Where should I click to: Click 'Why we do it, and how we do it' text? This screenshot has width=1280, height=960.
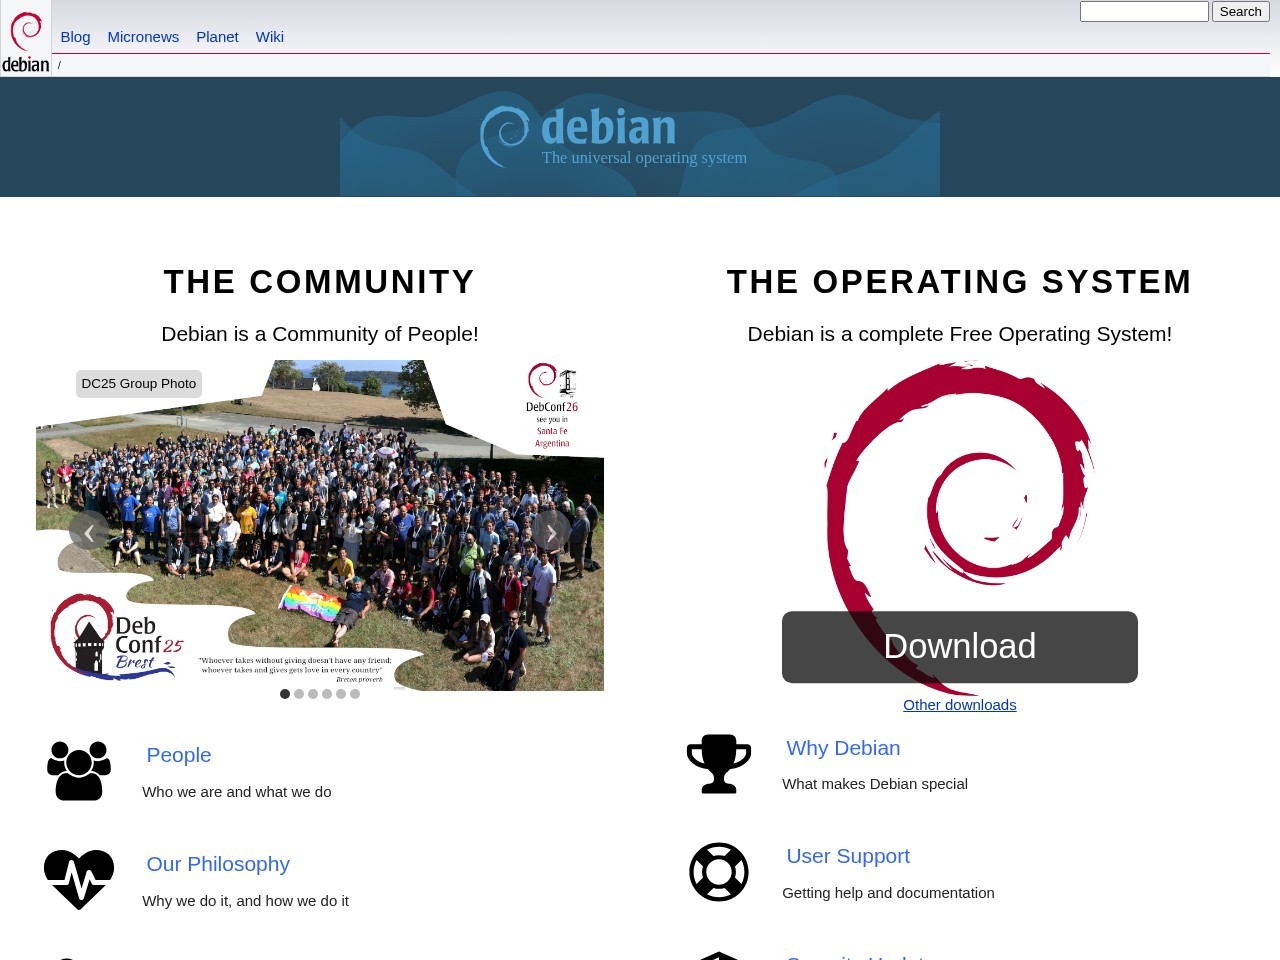[245, 901]
